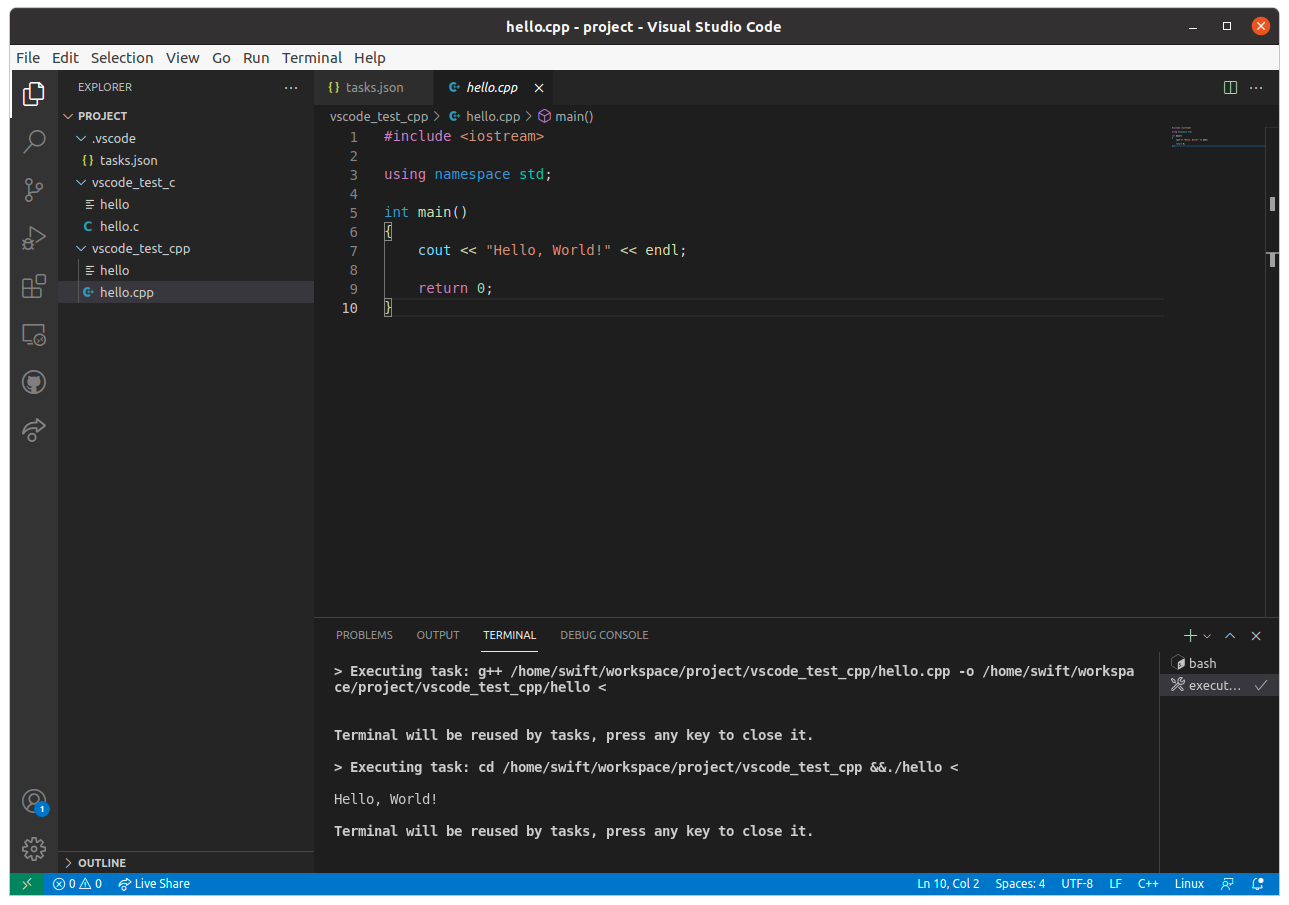Viewport: 1289px width, 905px height.
Task: Select hello binary under vscode_test_cpp
Action: 186,270
